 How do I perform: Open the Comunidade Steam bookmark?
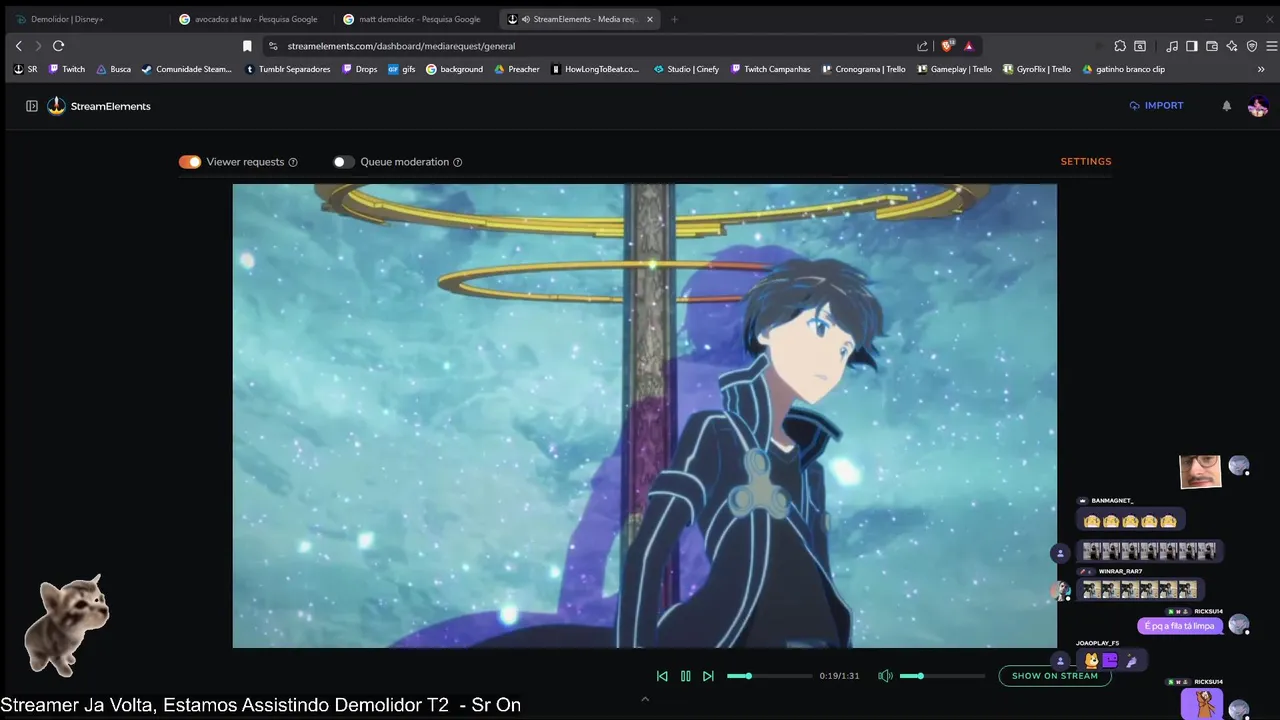point(186,69)
